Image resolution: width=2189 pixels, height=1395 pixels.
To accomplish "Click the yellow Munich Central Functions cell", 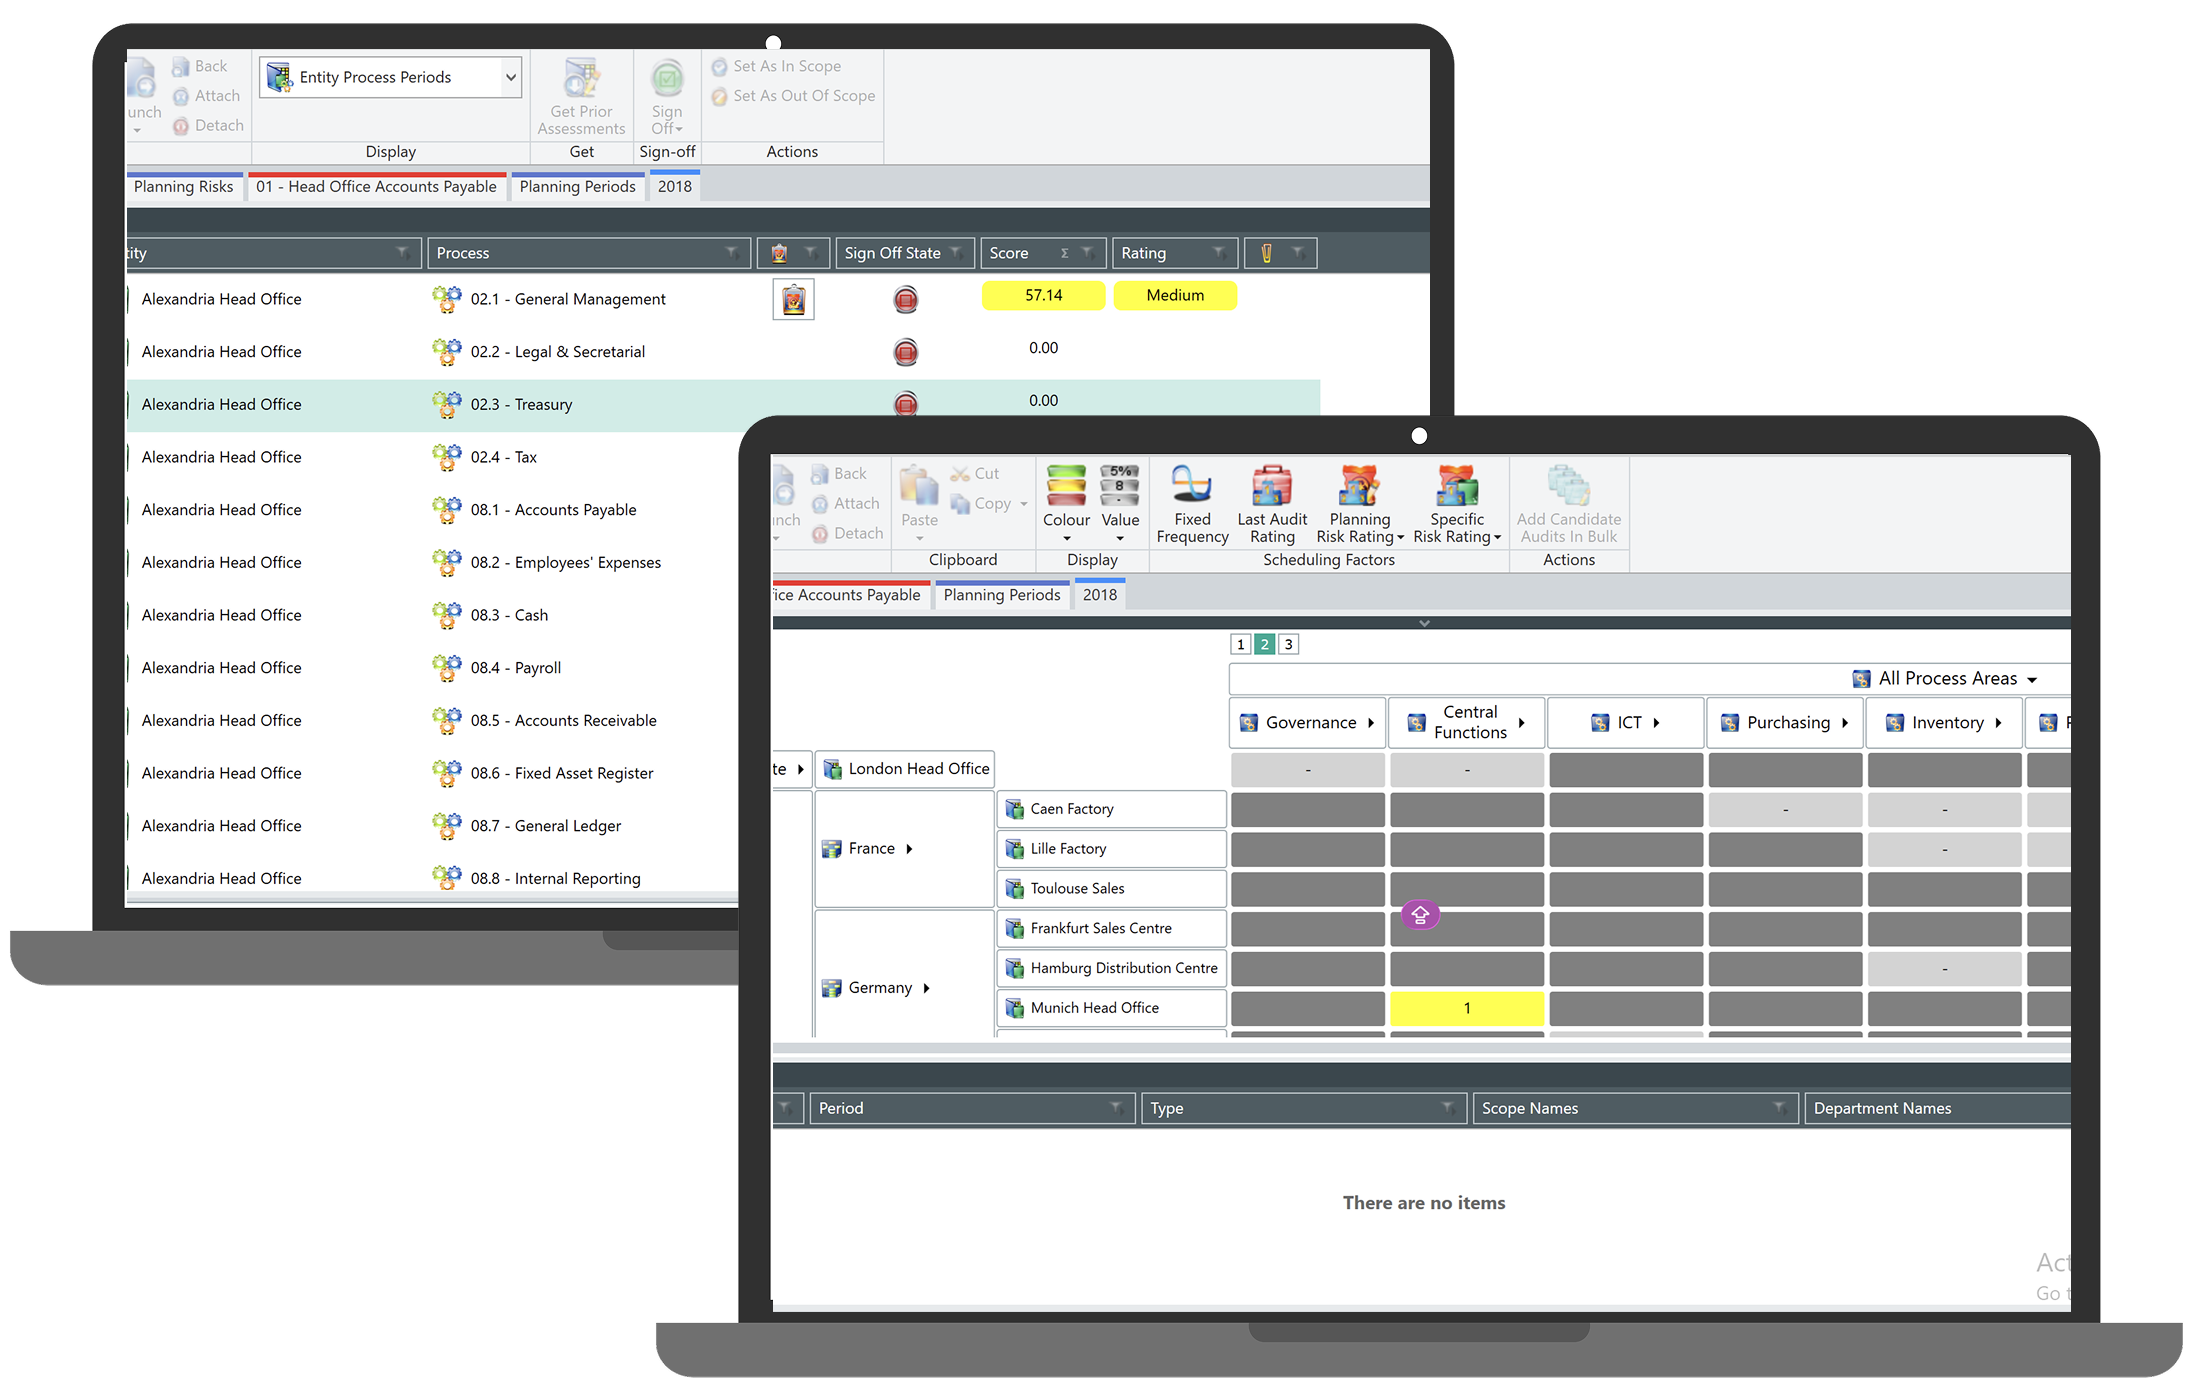I will coord(1466,1008).
